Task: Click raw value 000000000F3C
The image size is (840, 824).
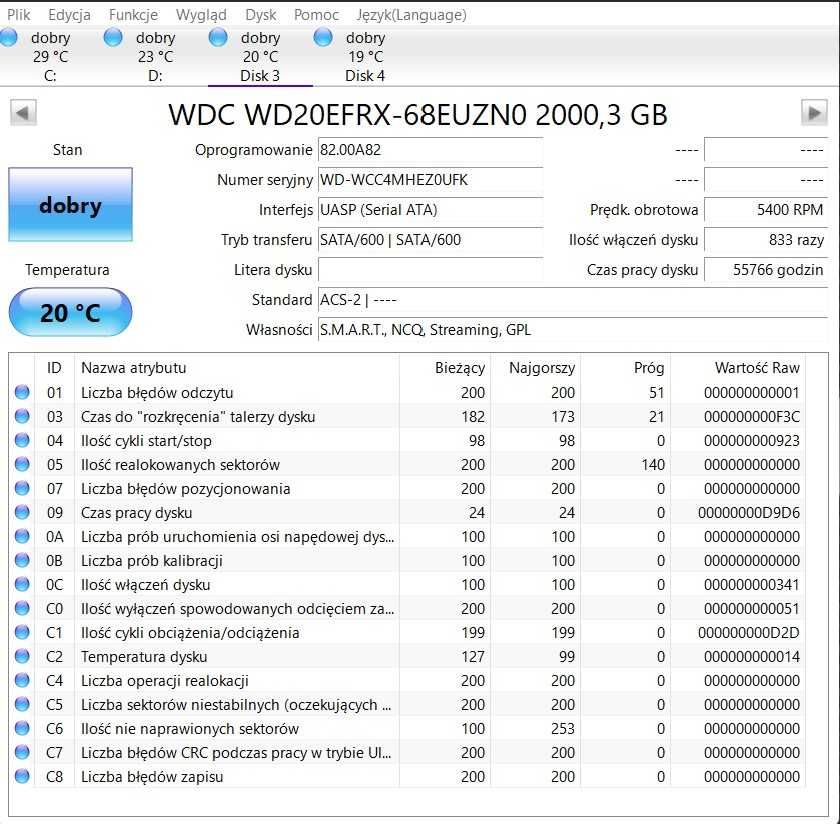Action: pos(752,417)
